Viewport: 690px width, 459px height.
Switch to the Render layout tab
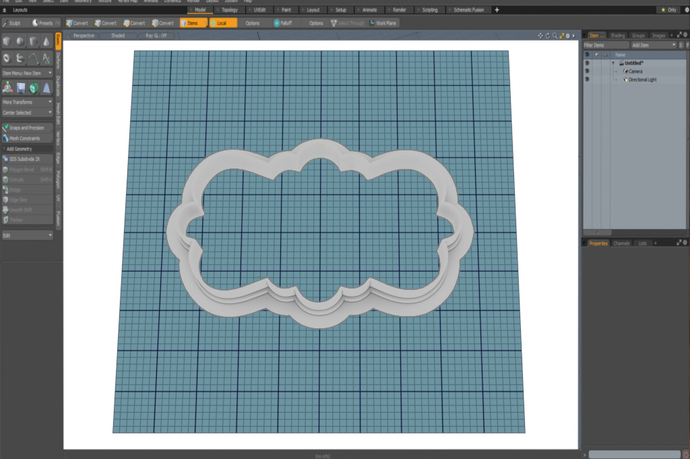click(x=399, y=10)
